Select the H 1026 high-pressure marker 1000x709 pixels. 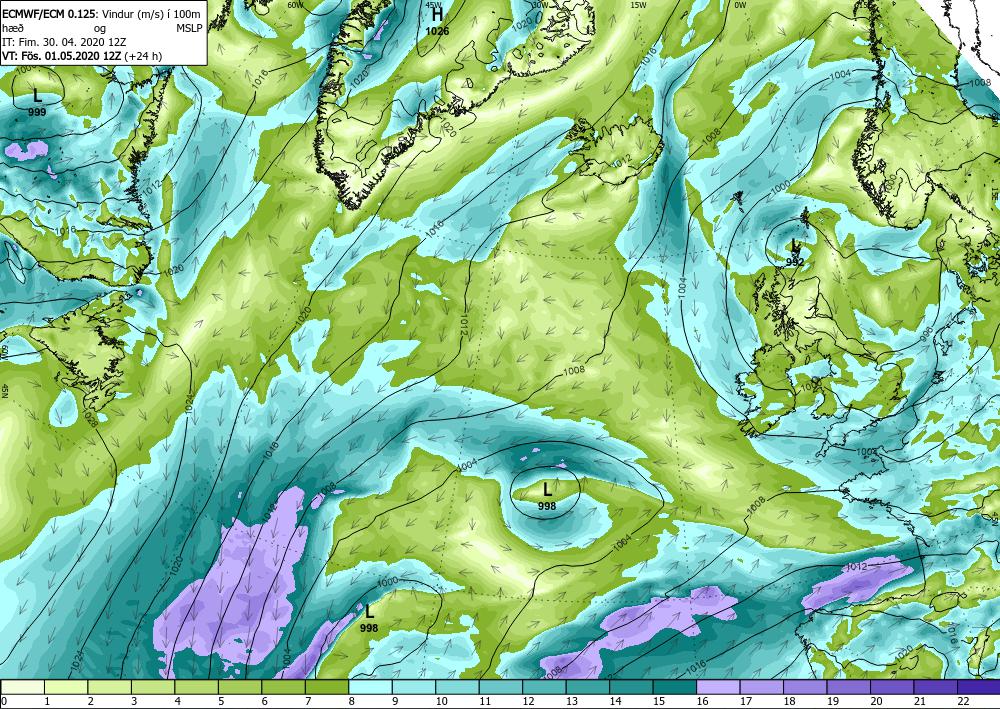click(437, 21)
